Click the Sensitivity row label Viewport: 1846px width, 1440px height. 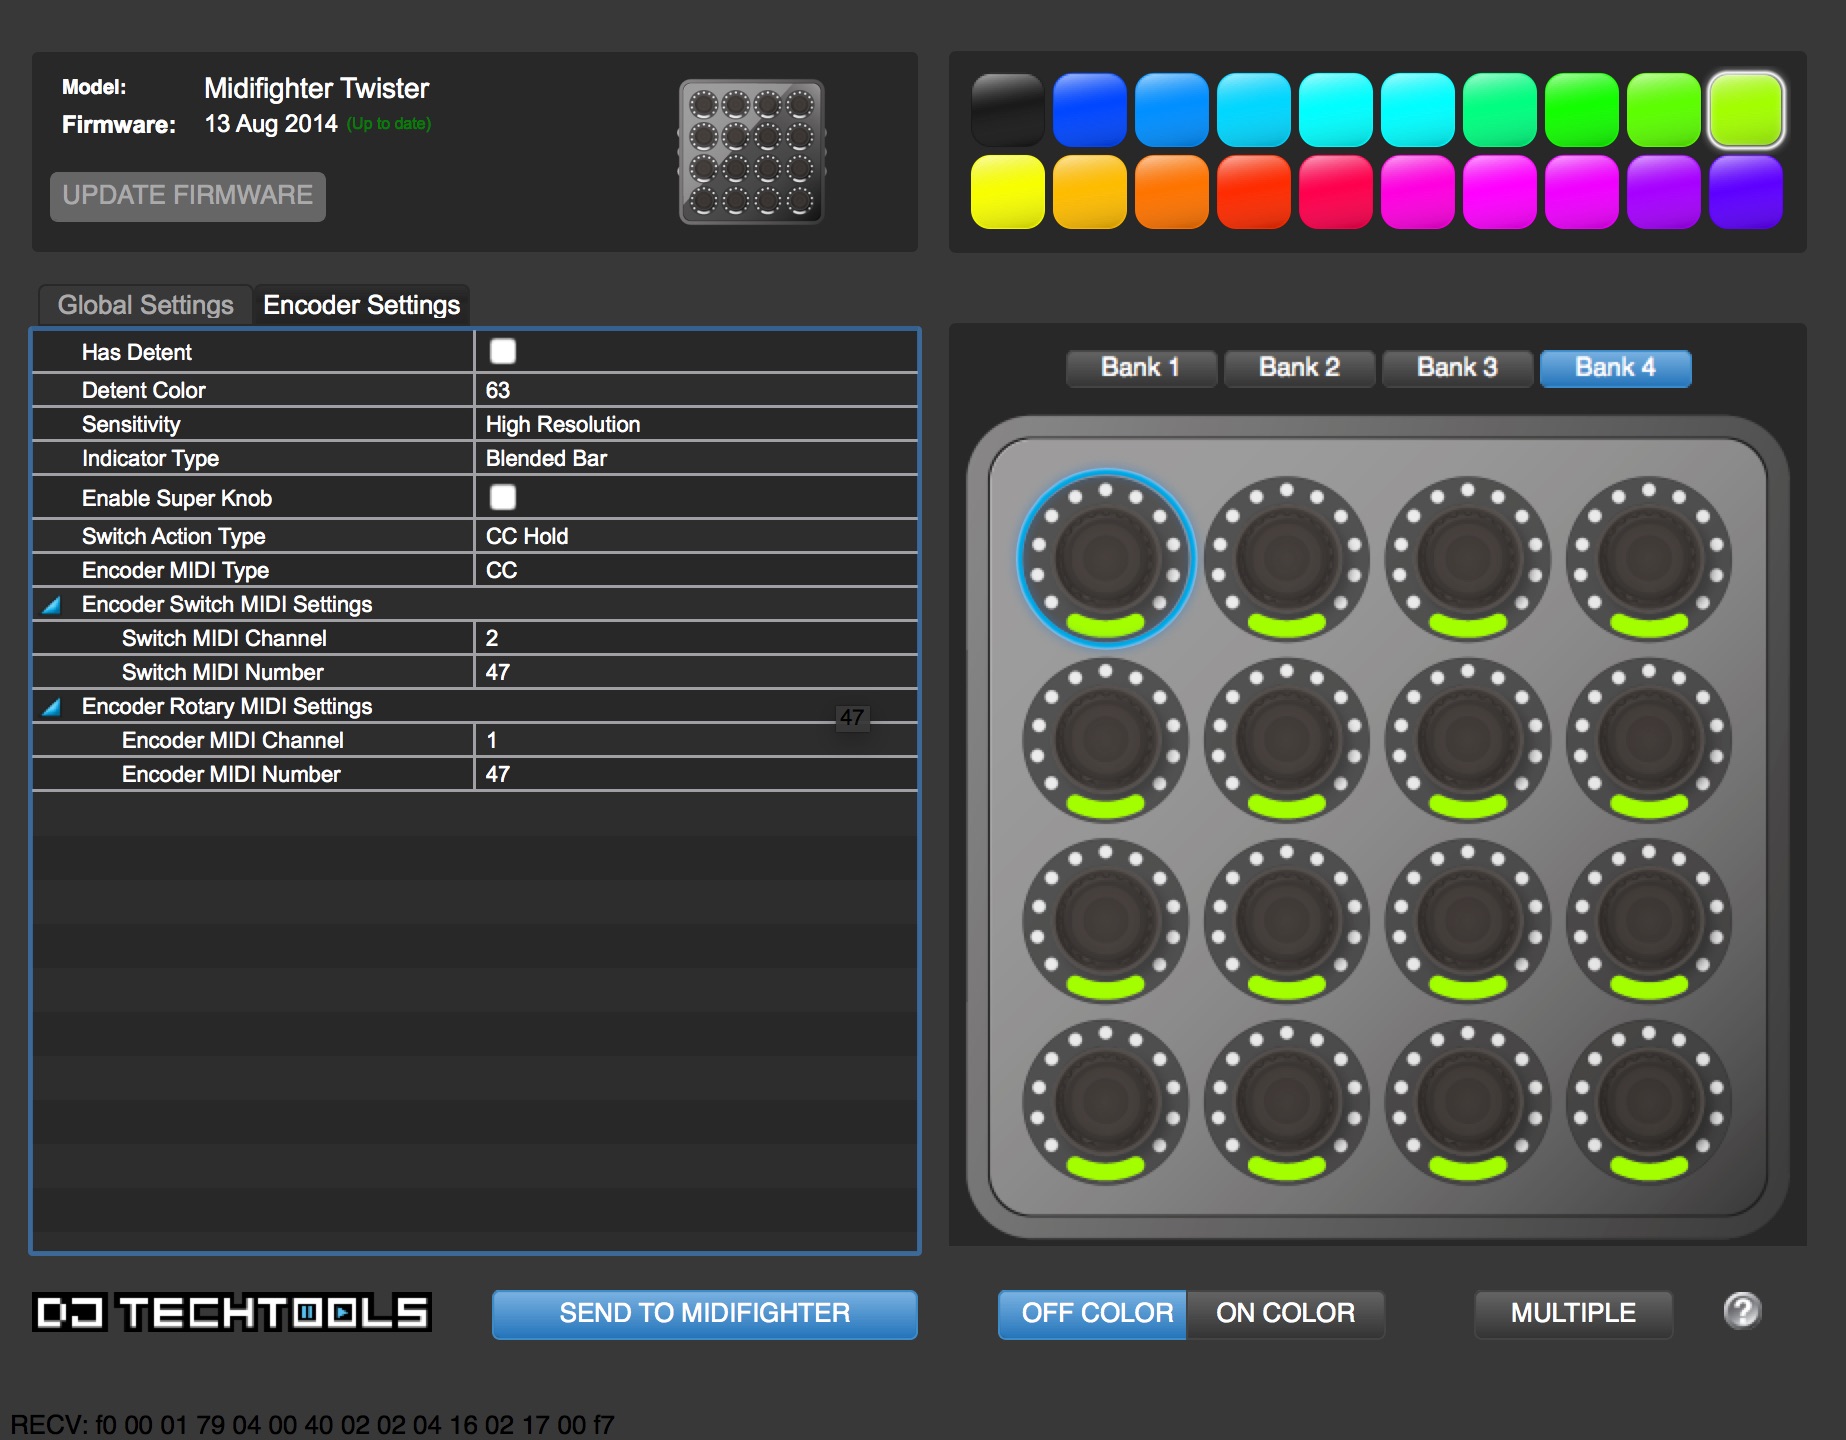[x=131, y=424]
